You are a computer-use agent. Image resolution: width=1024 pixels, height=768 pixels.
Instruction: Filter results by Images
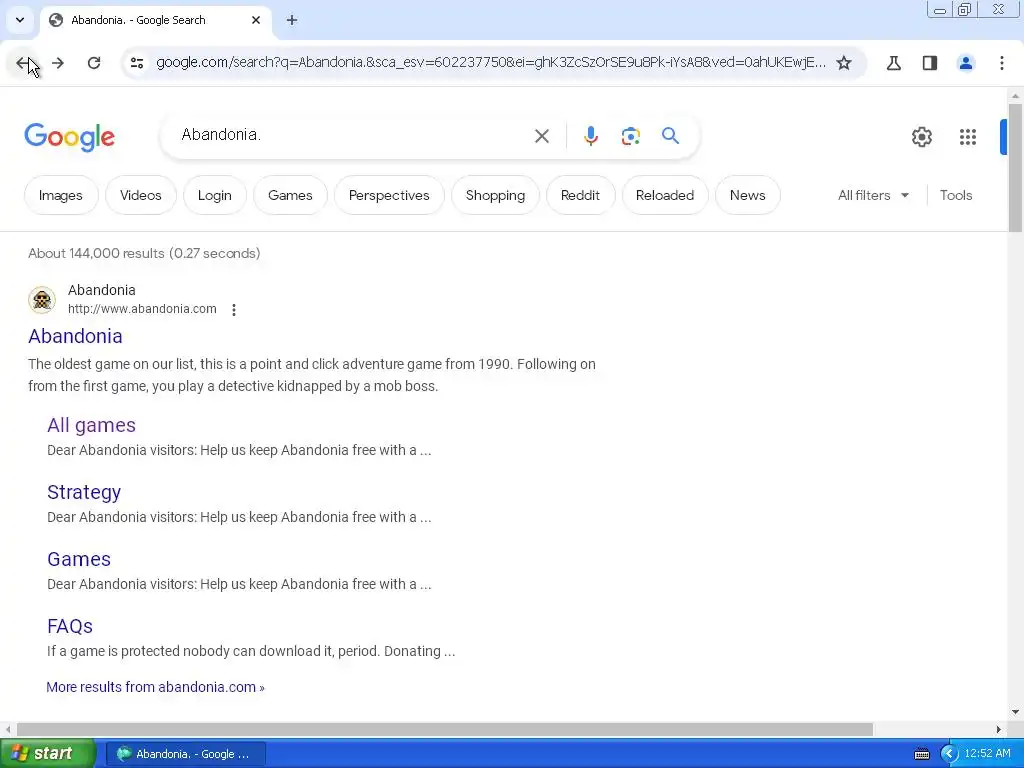(61, 195)
